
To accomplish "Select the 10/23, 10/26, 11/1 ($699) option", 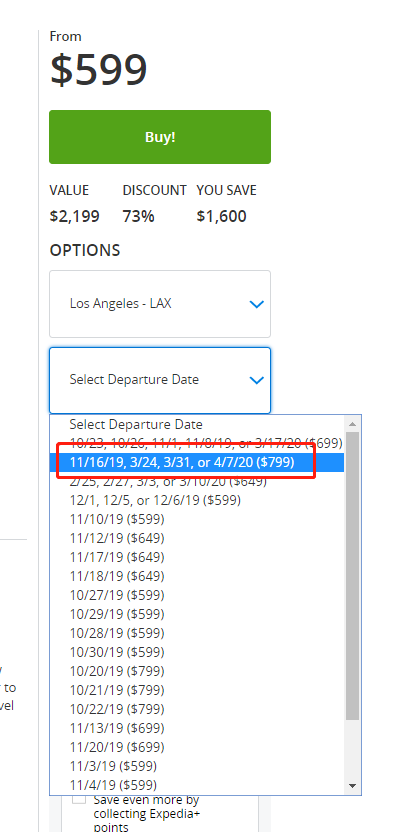I will coord(197,443).
